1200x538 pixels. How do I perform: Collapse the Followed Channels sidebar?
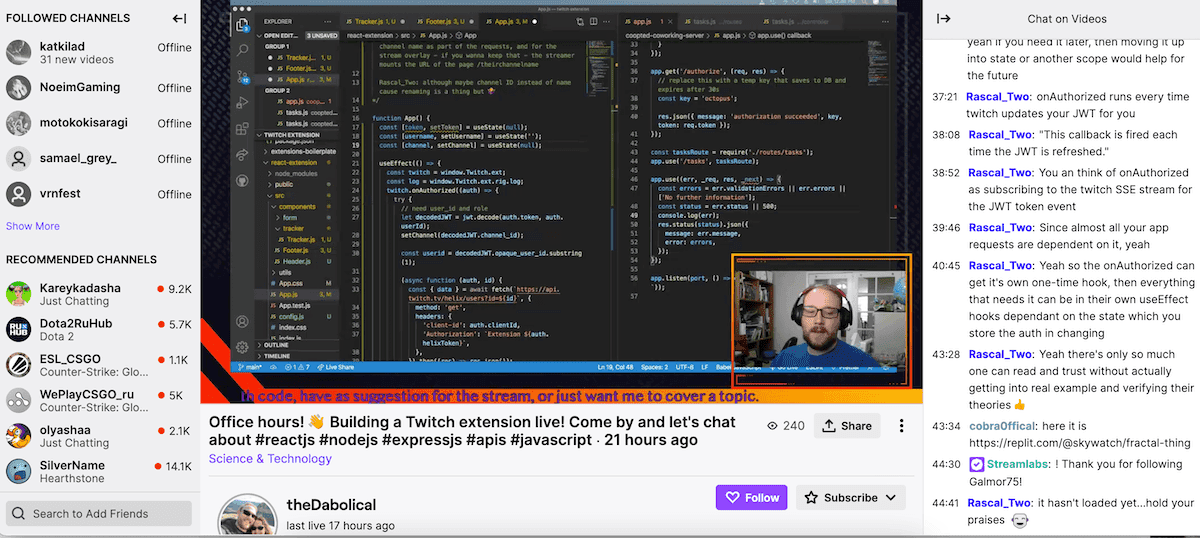pyautogui.click(x=180, y=18)
